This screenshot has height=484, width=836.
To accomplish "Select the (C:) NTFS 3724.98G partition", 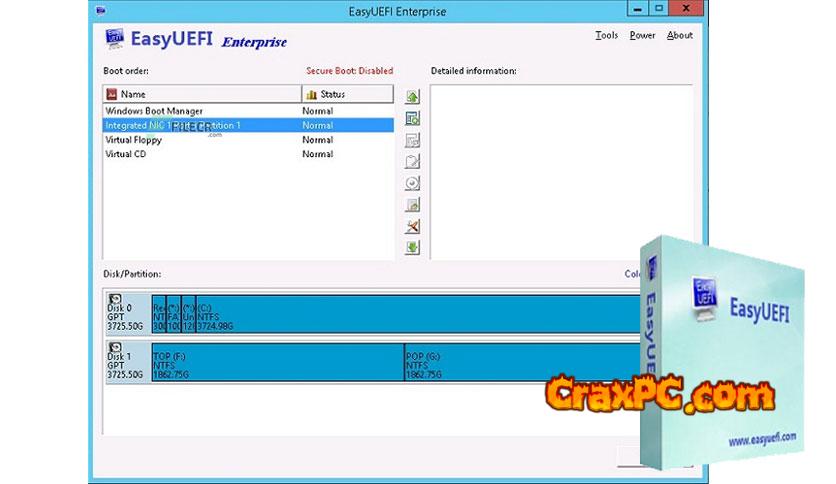I will point(417,314).
